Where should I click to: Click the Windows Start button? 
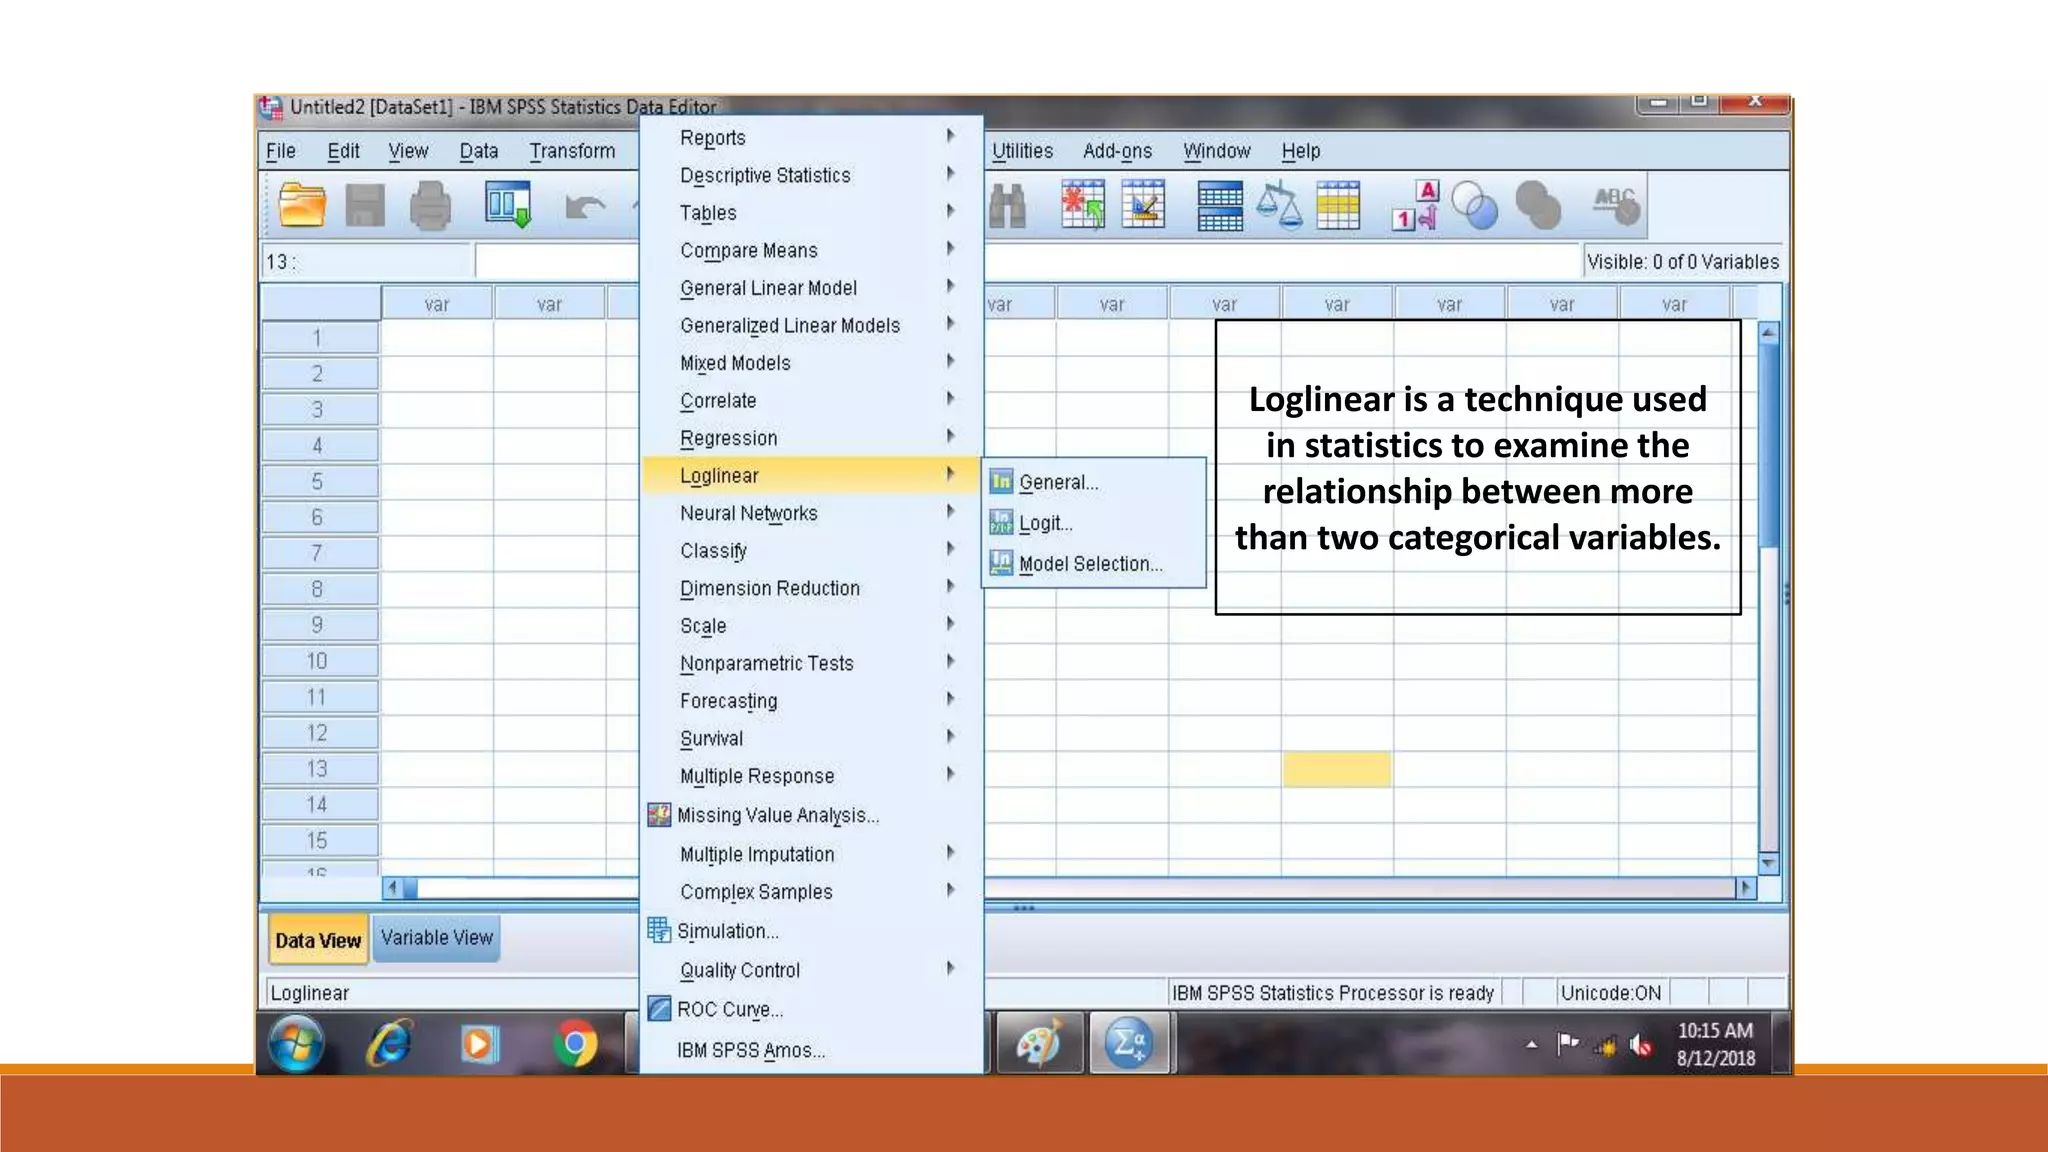(296, 1044)
